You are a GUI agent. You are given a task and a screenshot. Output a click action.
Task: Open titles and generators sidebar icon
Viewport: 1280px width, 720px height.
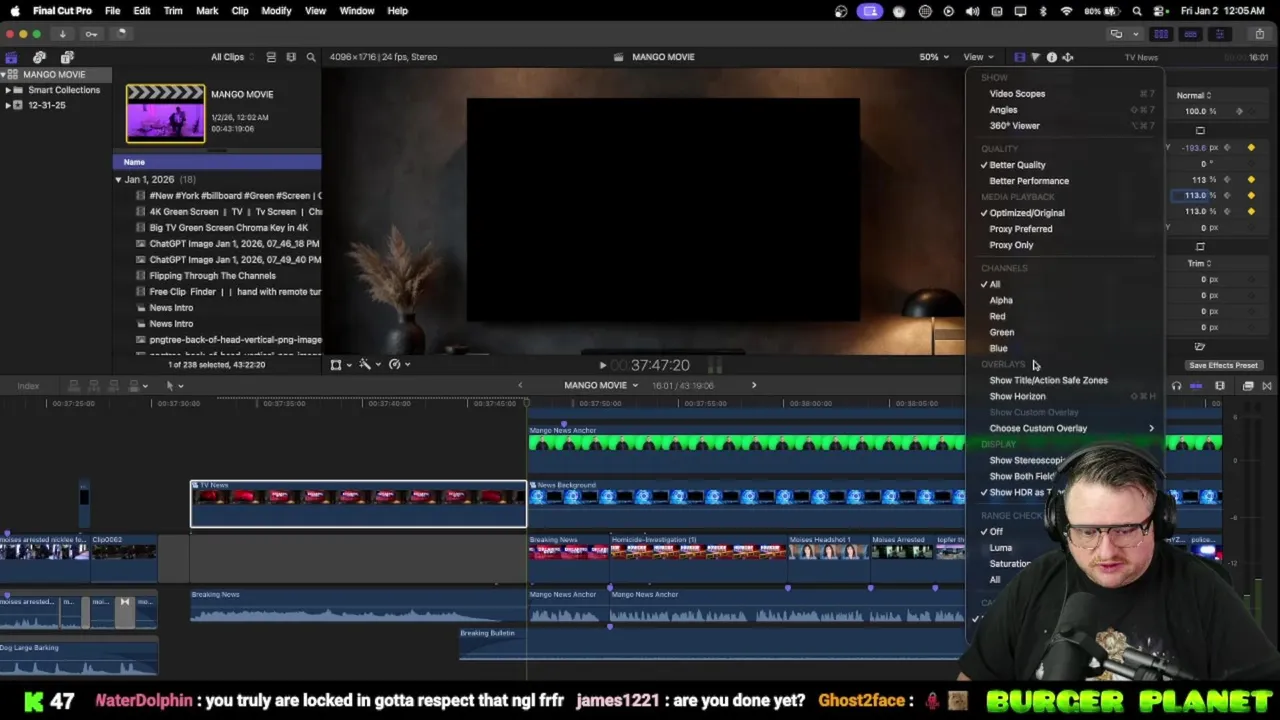[67, 57]
